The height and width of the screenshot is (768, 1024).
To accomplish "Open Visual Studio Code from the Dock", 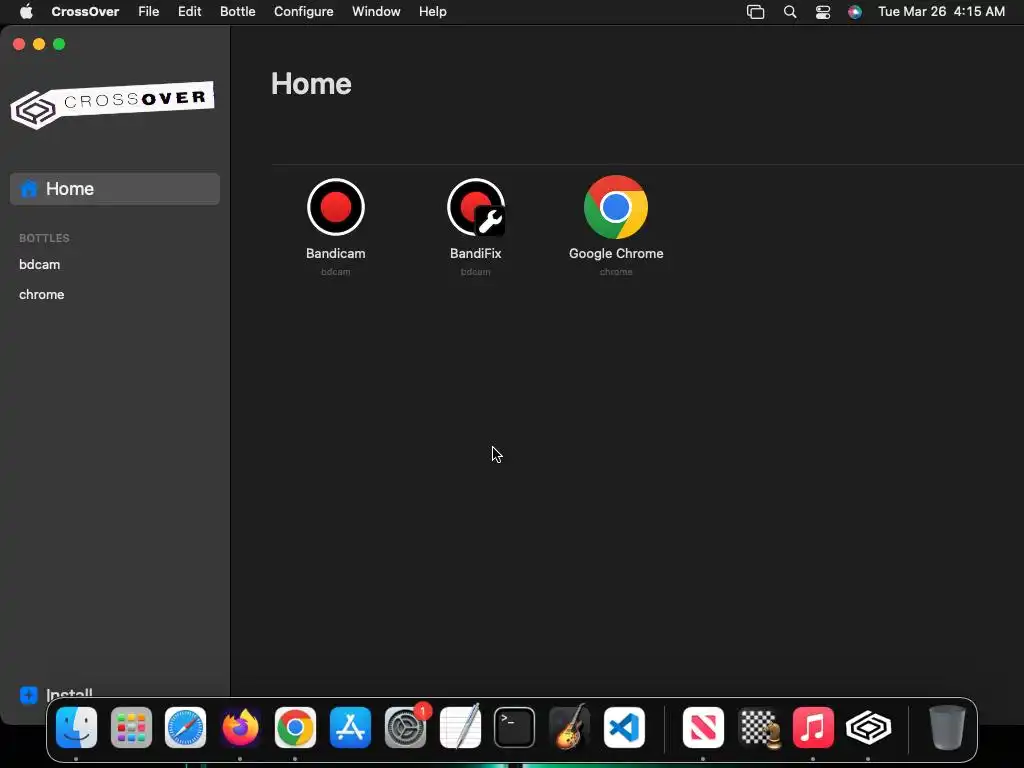I will (x=624, y=727).
